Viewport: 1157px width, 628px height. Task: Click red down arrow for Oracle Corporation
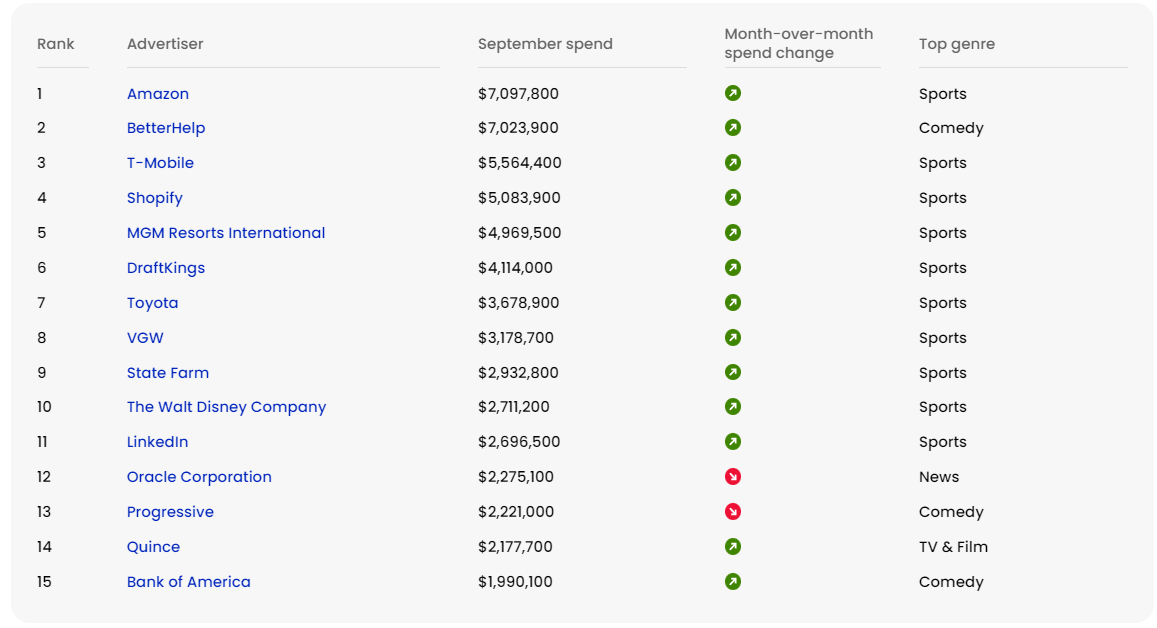(733, 477)
